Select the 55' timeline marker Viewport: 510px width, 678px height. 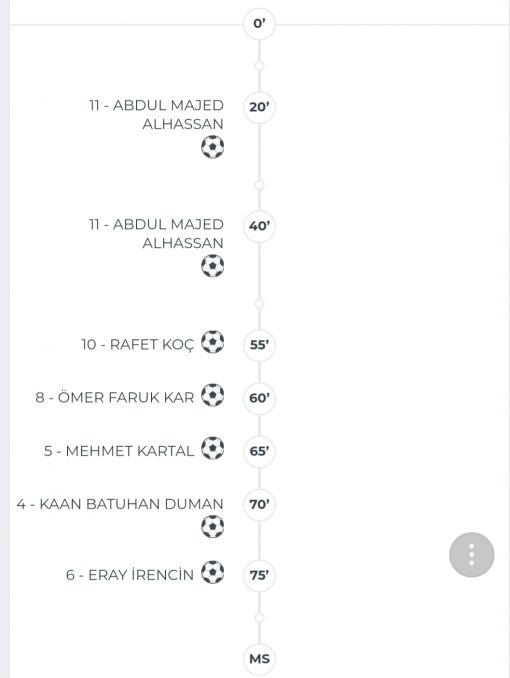click(259, 345)
